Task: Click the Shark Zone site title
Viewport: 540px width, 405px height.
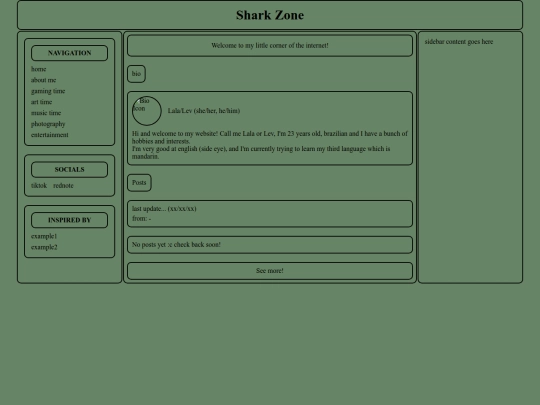Action: [x=270, y=15]
